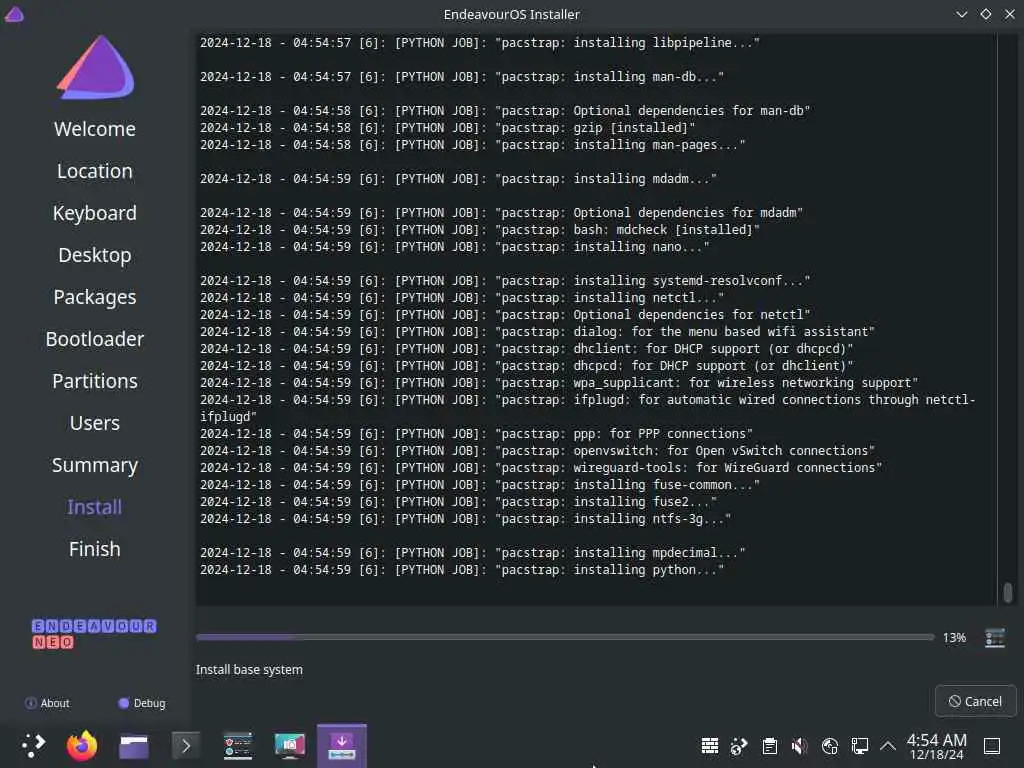Click the installation progress bar

565,637
